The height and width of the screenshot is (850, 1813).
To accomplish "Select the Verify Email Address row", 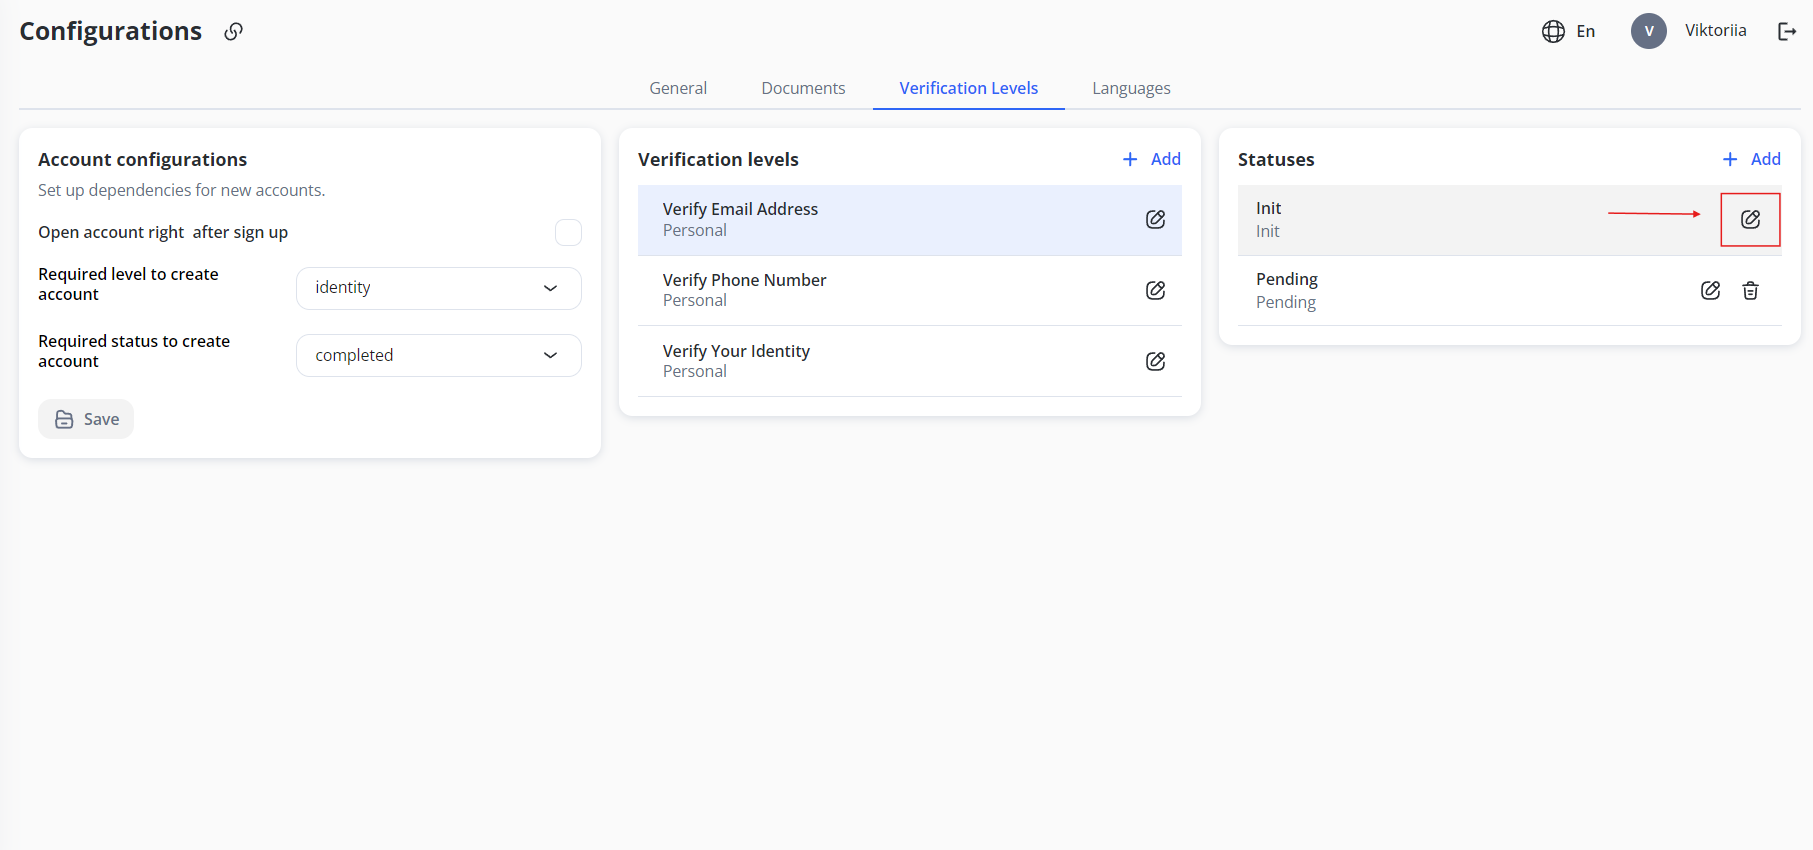I will (x=909, y=220).
